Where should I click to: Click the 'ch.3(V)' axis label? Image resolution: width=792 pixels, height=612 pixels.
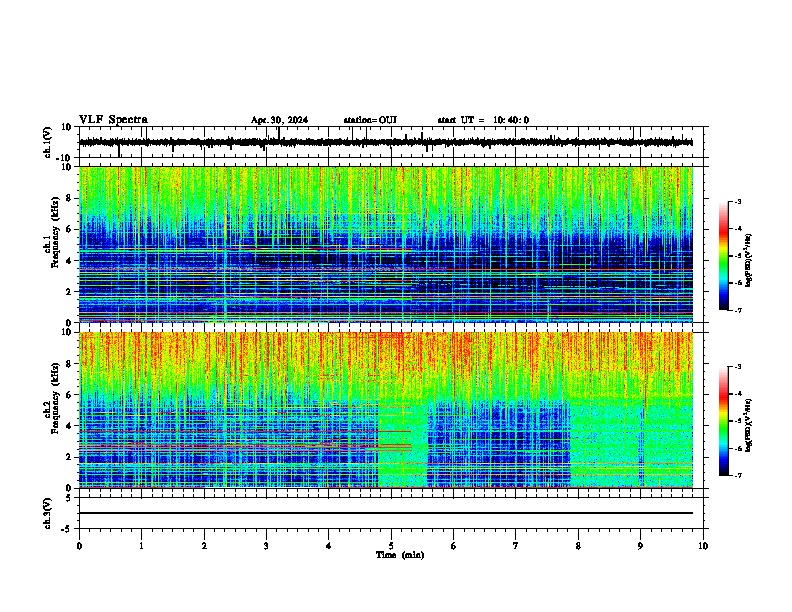point(48,513)
